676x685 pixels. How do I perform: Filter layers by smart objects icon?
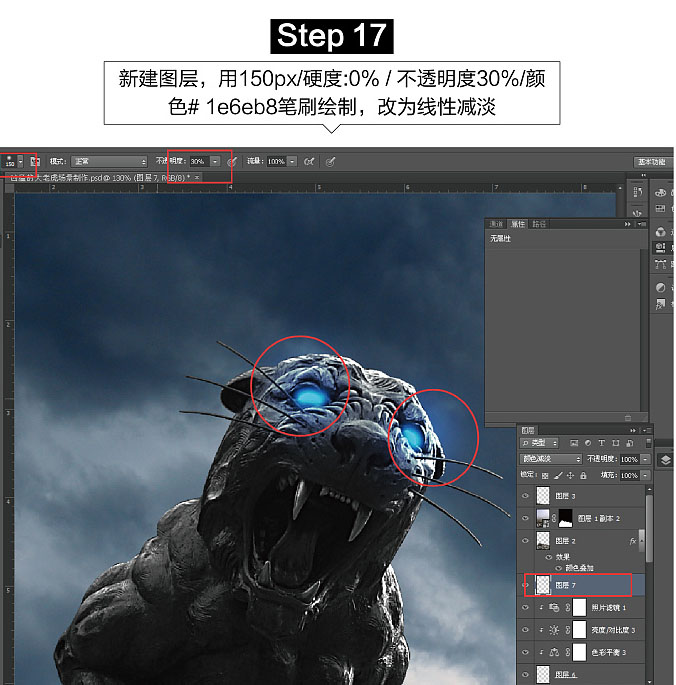[630, 443]
